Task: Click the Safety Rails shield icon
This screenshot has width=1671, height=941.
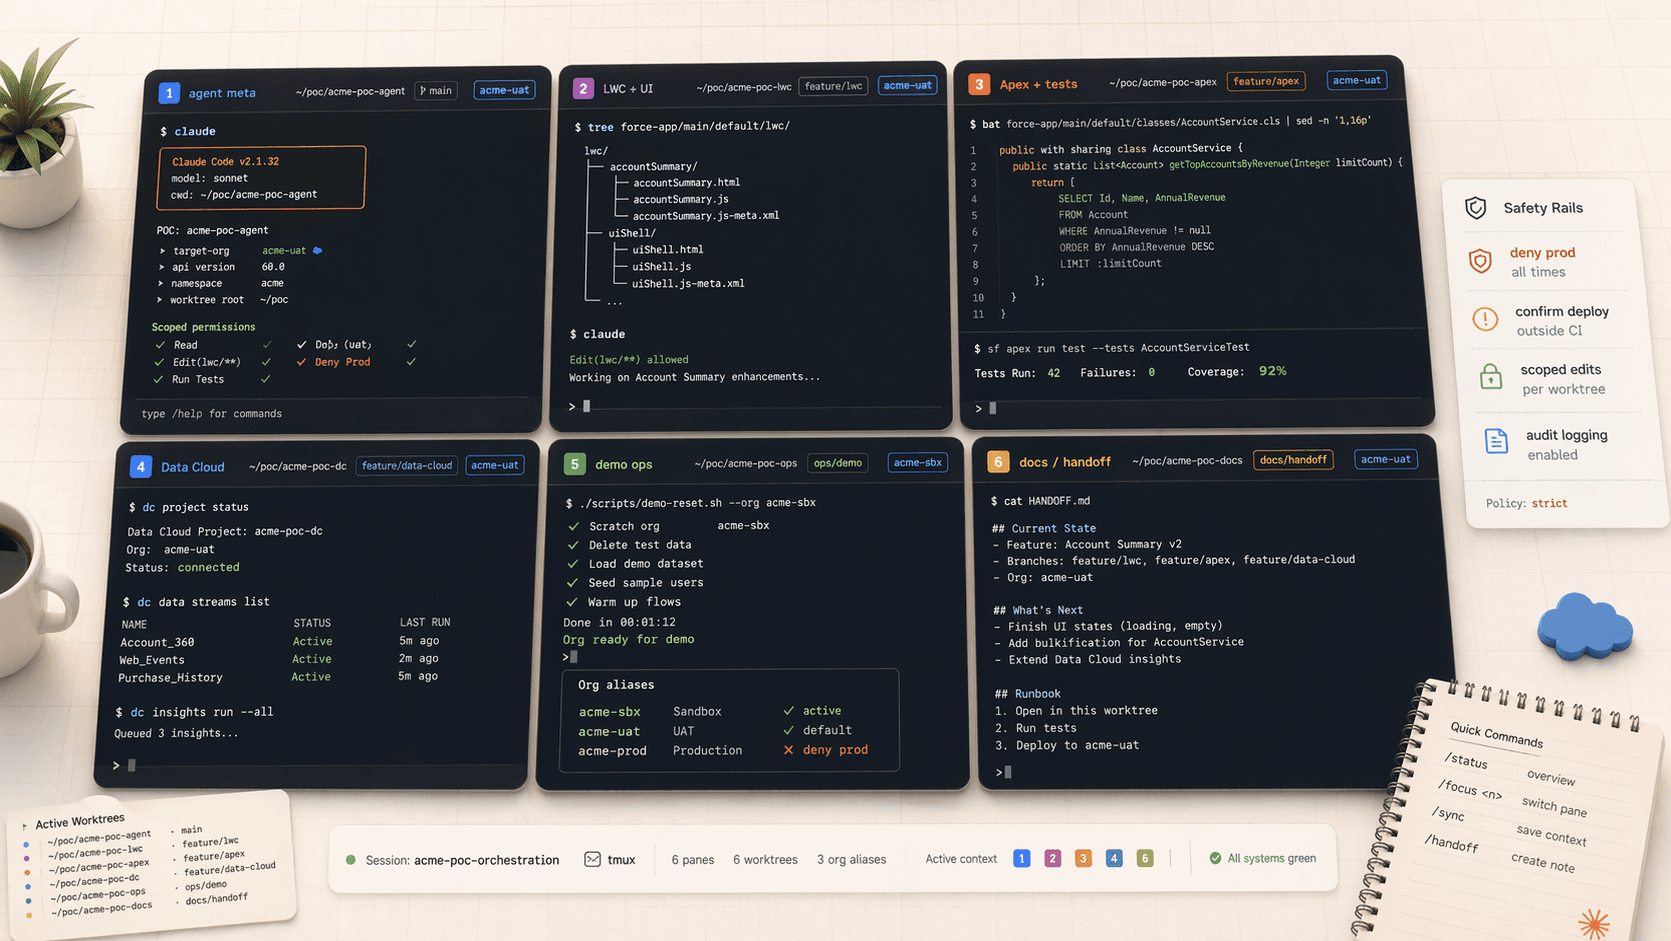Action: [x=1476, y=208]
